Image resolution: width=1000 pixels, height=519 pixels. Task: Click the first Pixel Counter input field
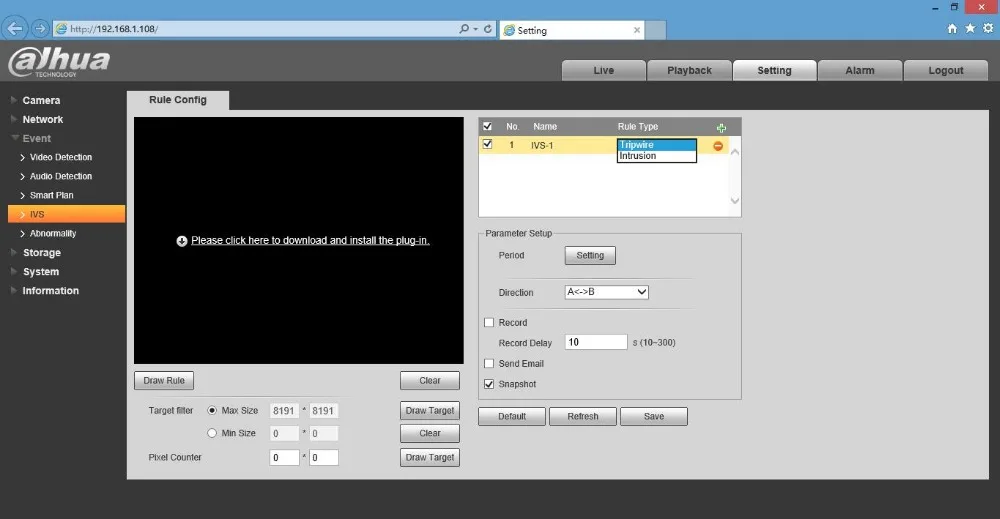pos(284,458)
